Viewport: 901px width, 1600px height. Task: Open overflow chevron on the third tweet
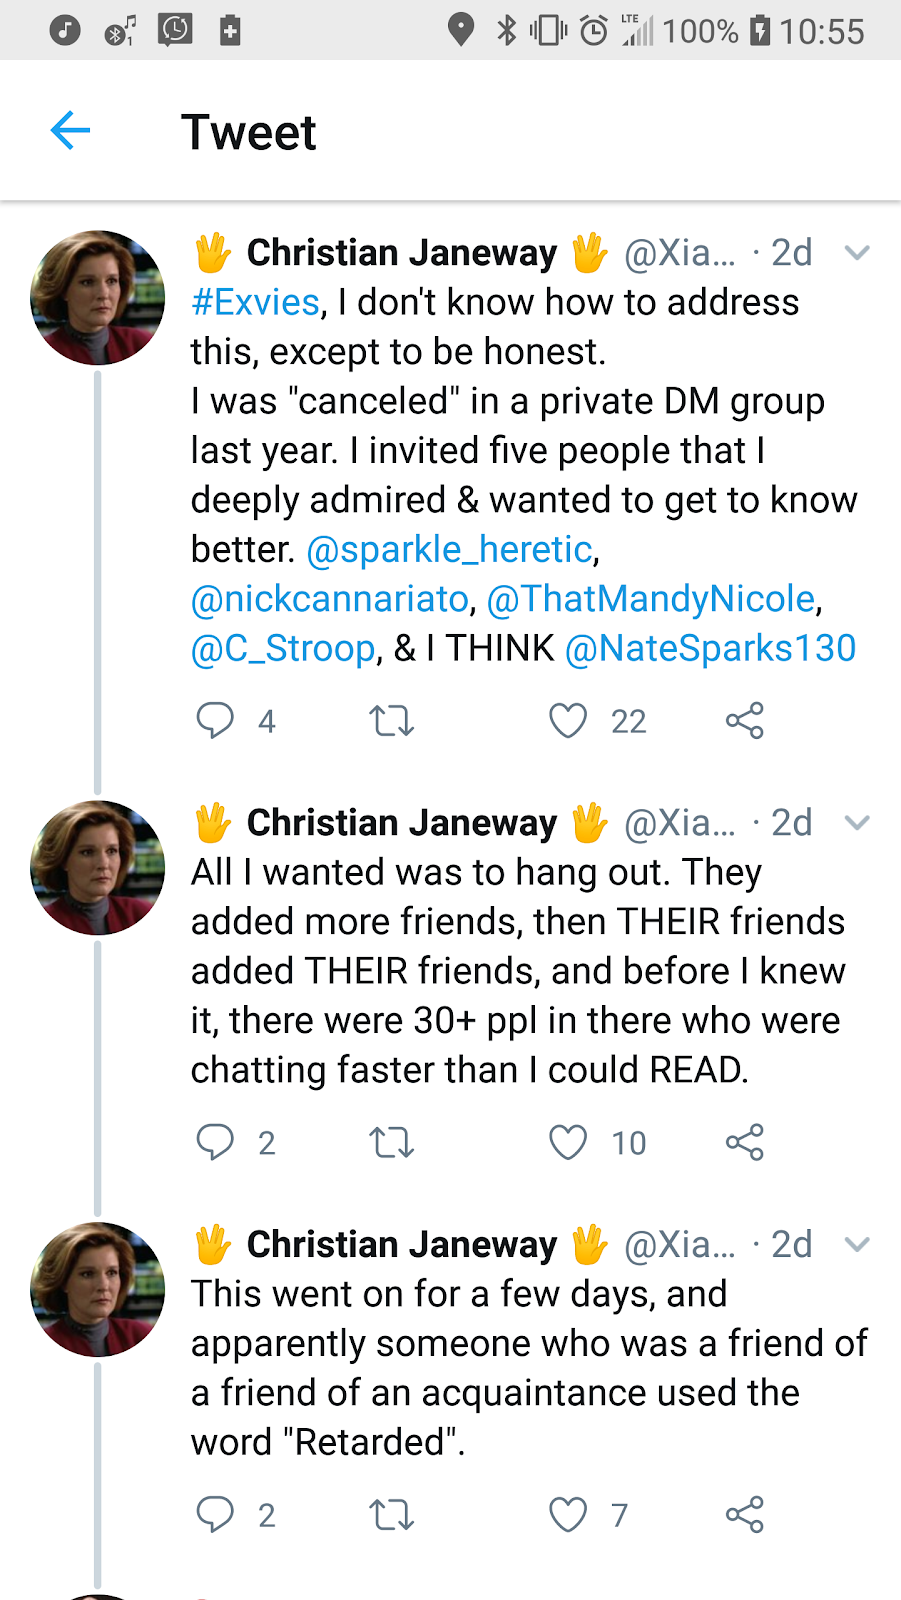point(857,1245)
